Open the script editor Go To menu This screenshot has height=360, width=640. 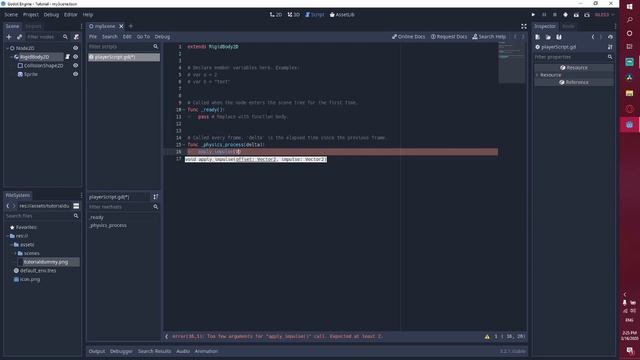click(x=143, y=37)
